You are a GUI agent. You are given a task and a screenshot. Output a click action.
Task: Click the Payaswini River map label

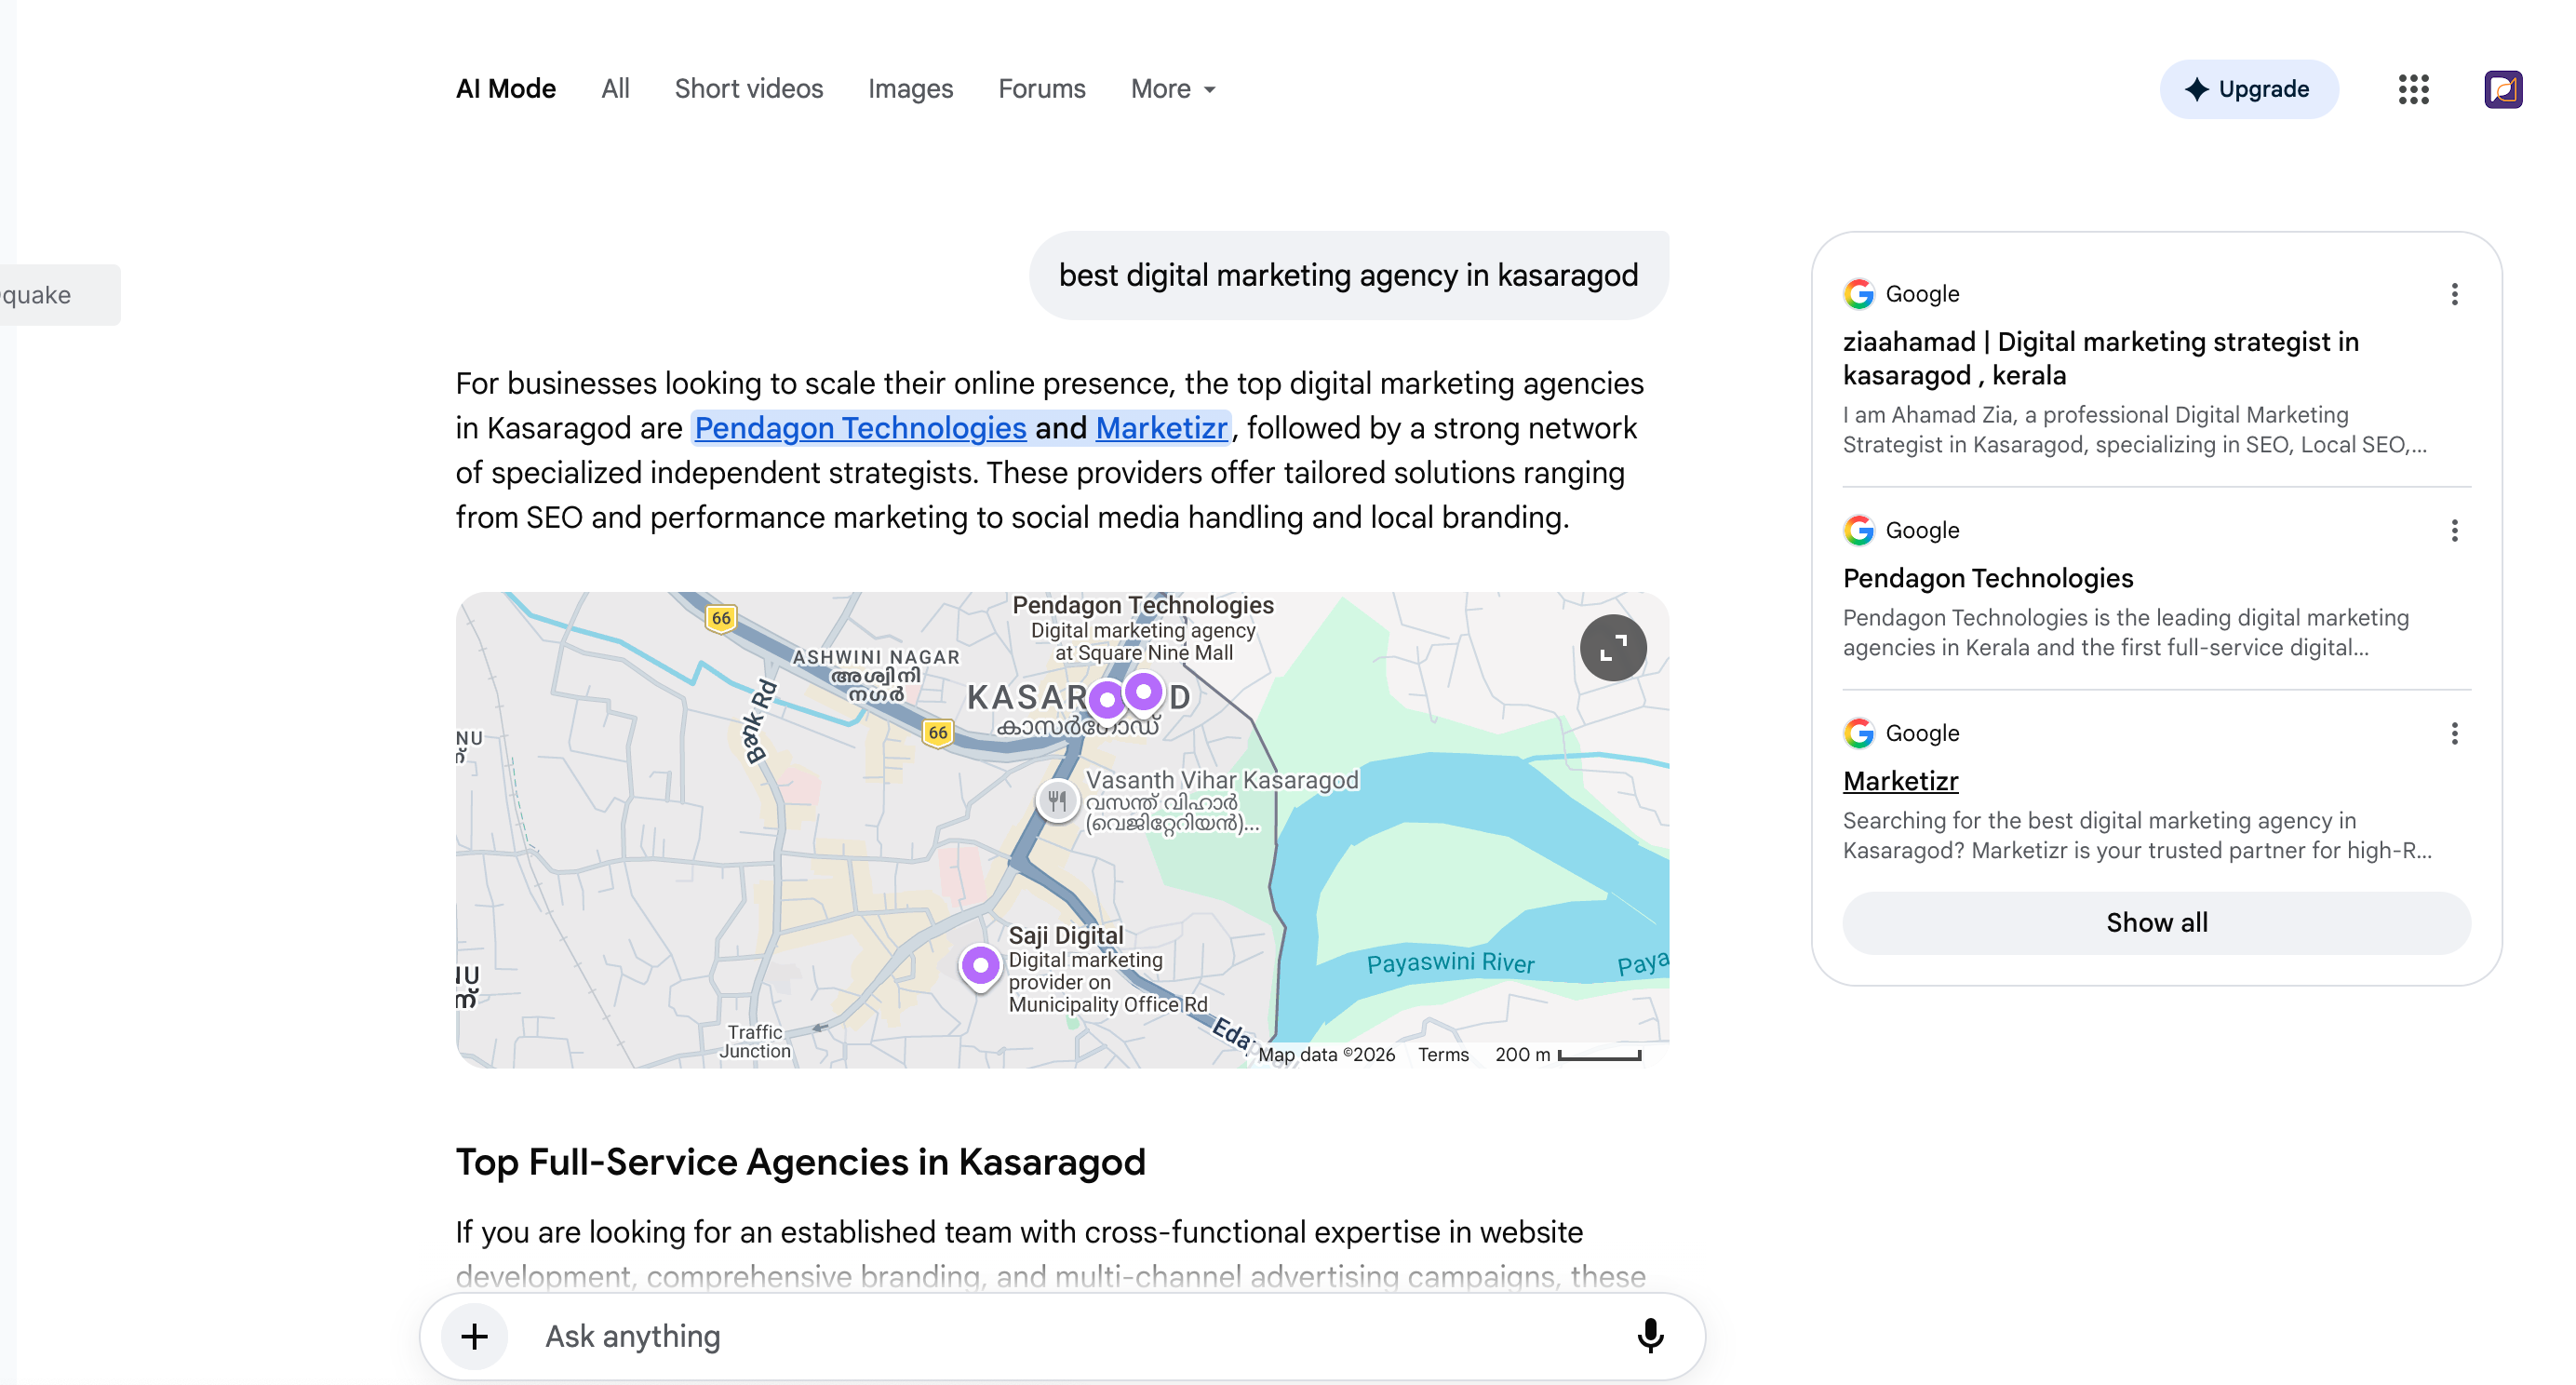click(1450, 962)
